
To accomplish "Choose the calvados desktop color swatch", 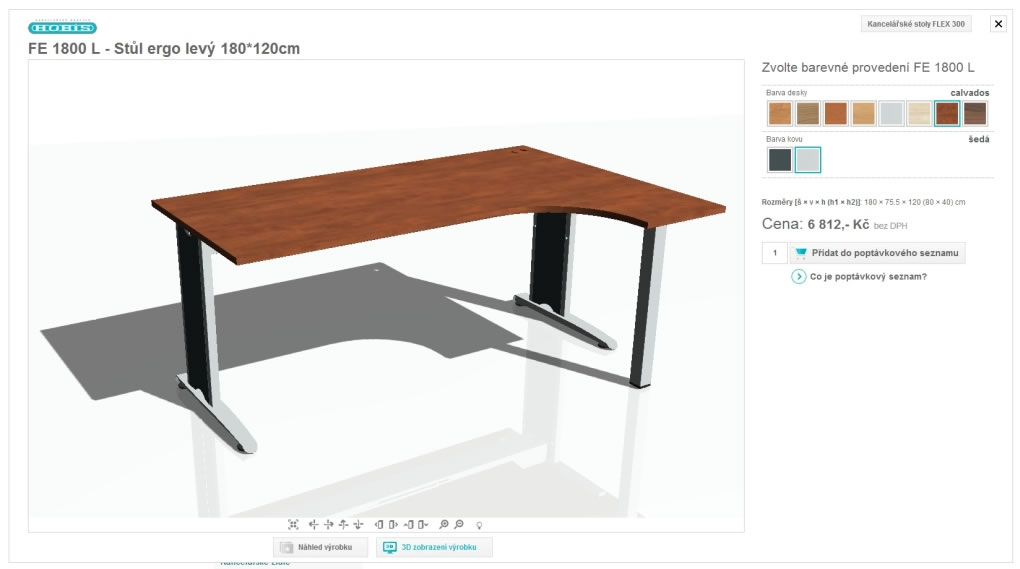I will 946,113.
